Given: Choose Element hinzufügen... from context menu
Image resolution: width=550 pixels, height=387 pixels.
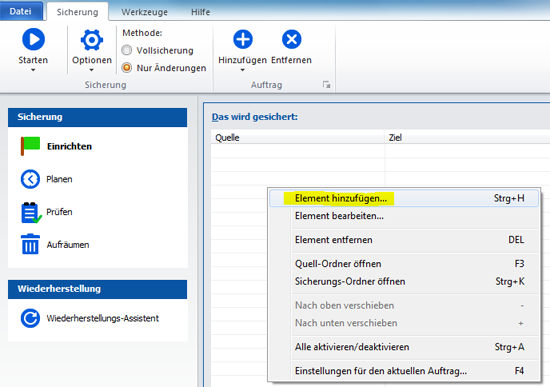Looking at the screenshot, I should pyautogui.click(x=404, y=198).
